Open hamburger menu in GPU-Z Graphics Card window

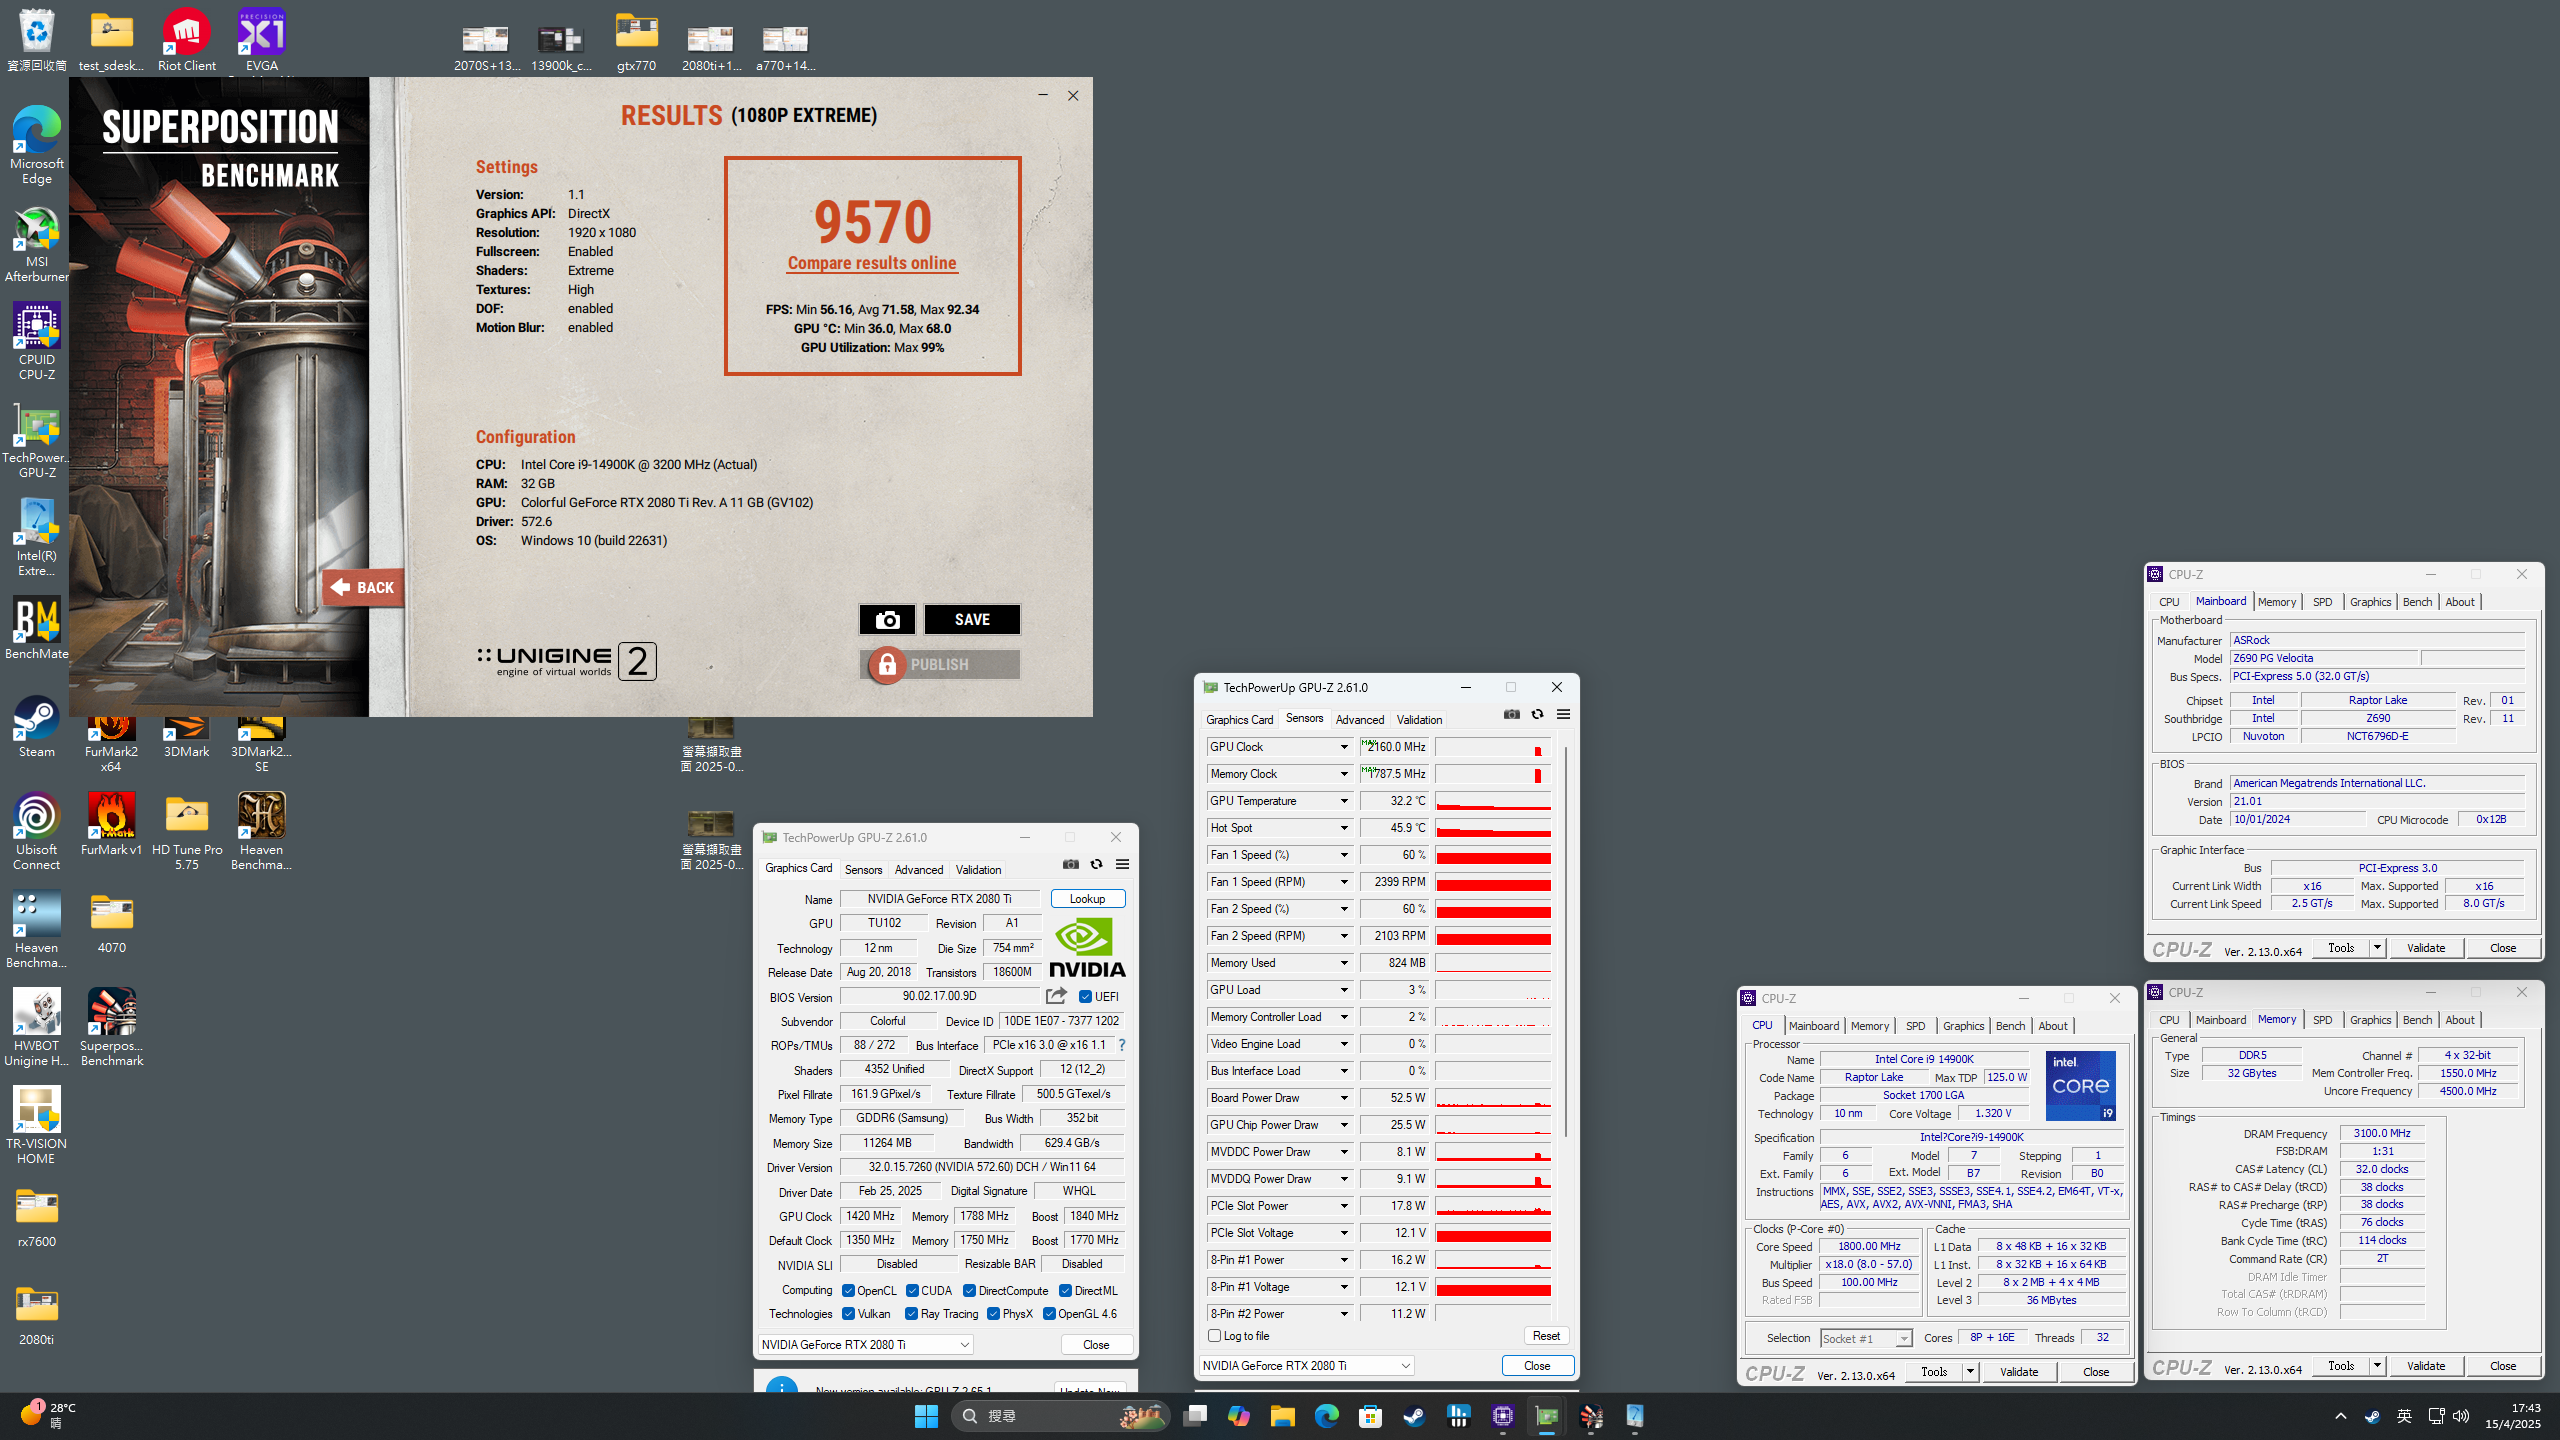pyautogui.click(x=1123, y=864)
